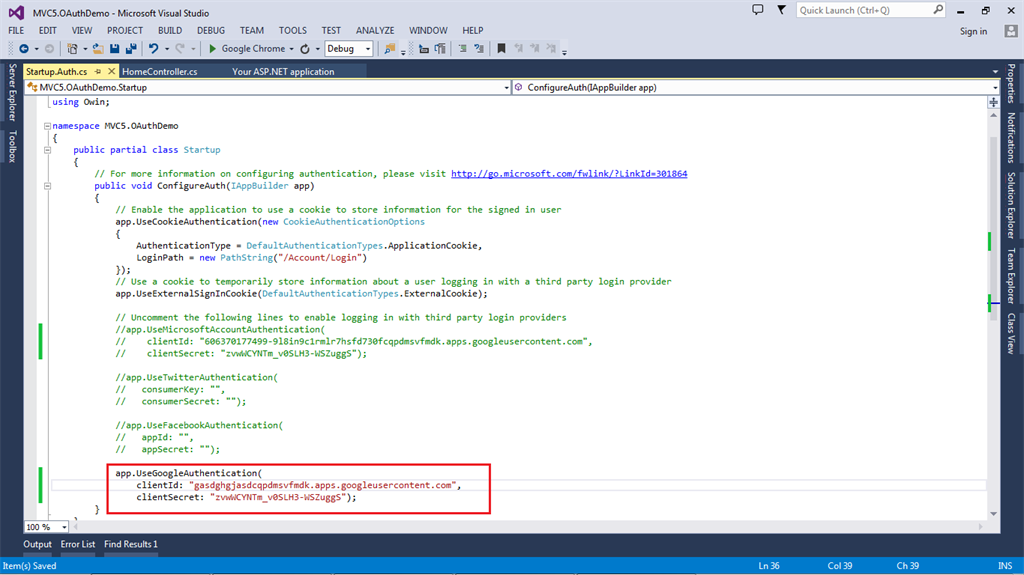Screen dimensions: 1024x575
Task: Click the Undo toolbar icon
Action: point(153,48)
